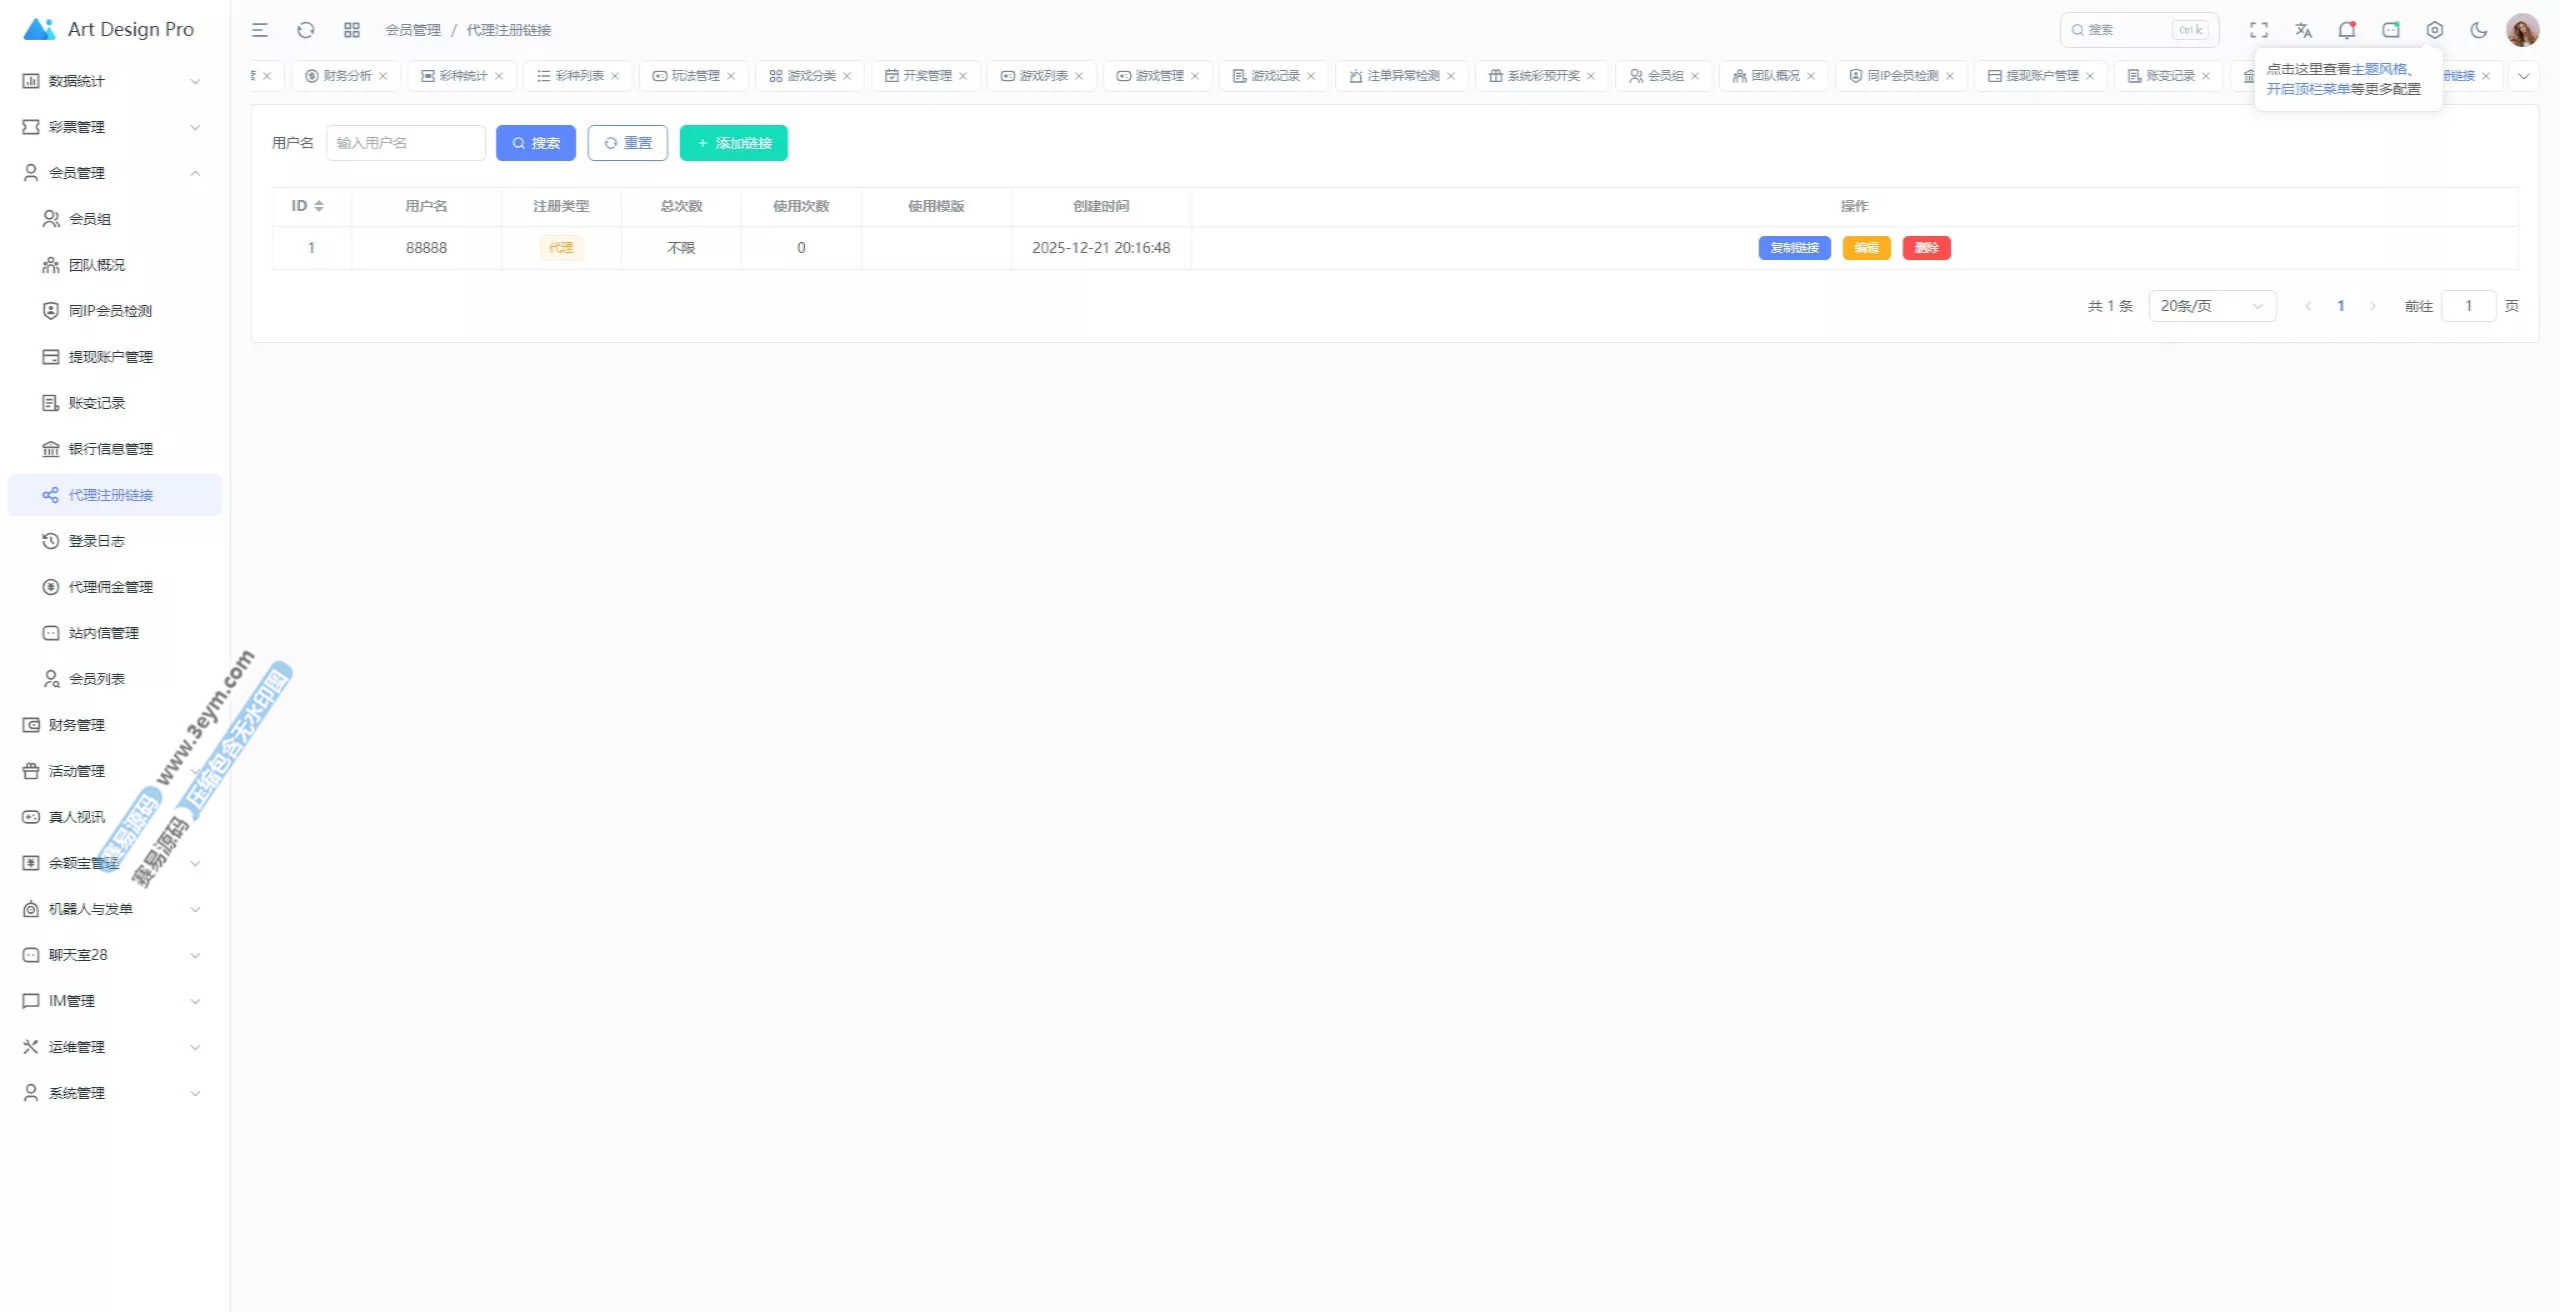This screenshot has height=1312, width=2560.
Task: Toggle dark mode with moon icon
Action: 2479,30
